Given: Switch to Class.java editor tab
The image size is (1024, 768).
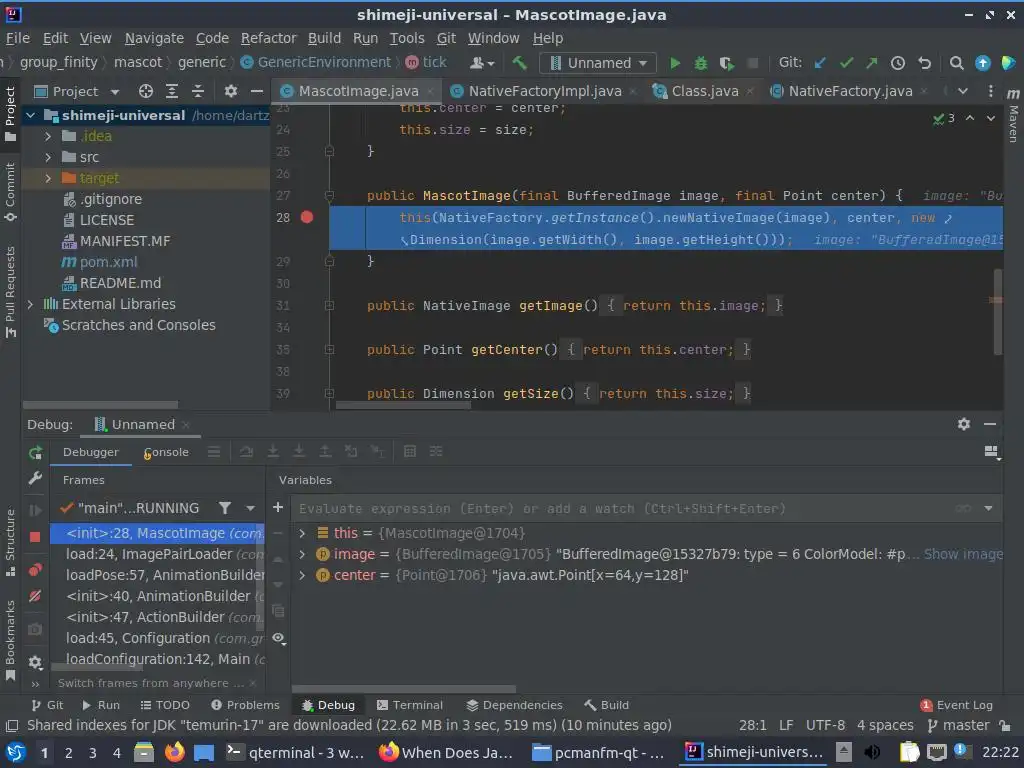Looking at the screenshot, I should click(705, 91).
